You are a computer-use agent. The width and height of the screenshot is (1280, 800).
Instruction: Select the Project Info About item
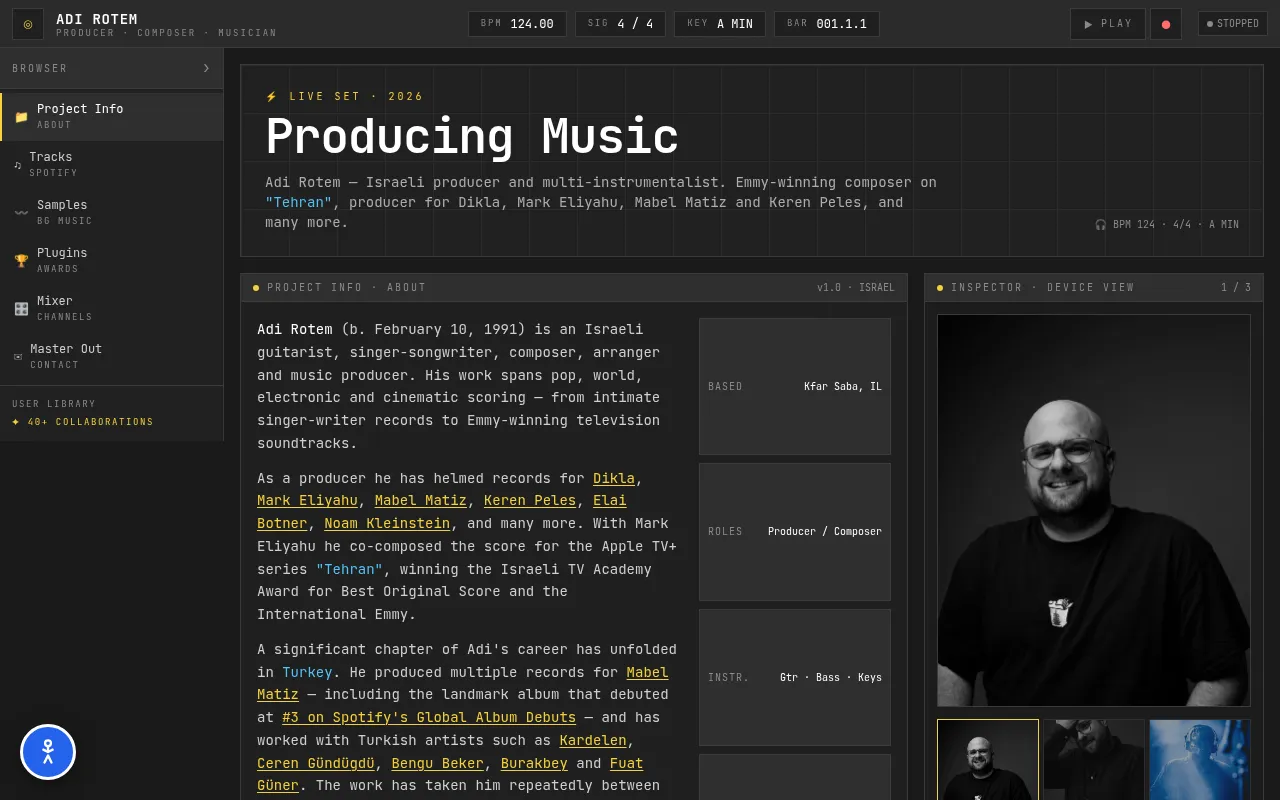[x=112, y=117]
